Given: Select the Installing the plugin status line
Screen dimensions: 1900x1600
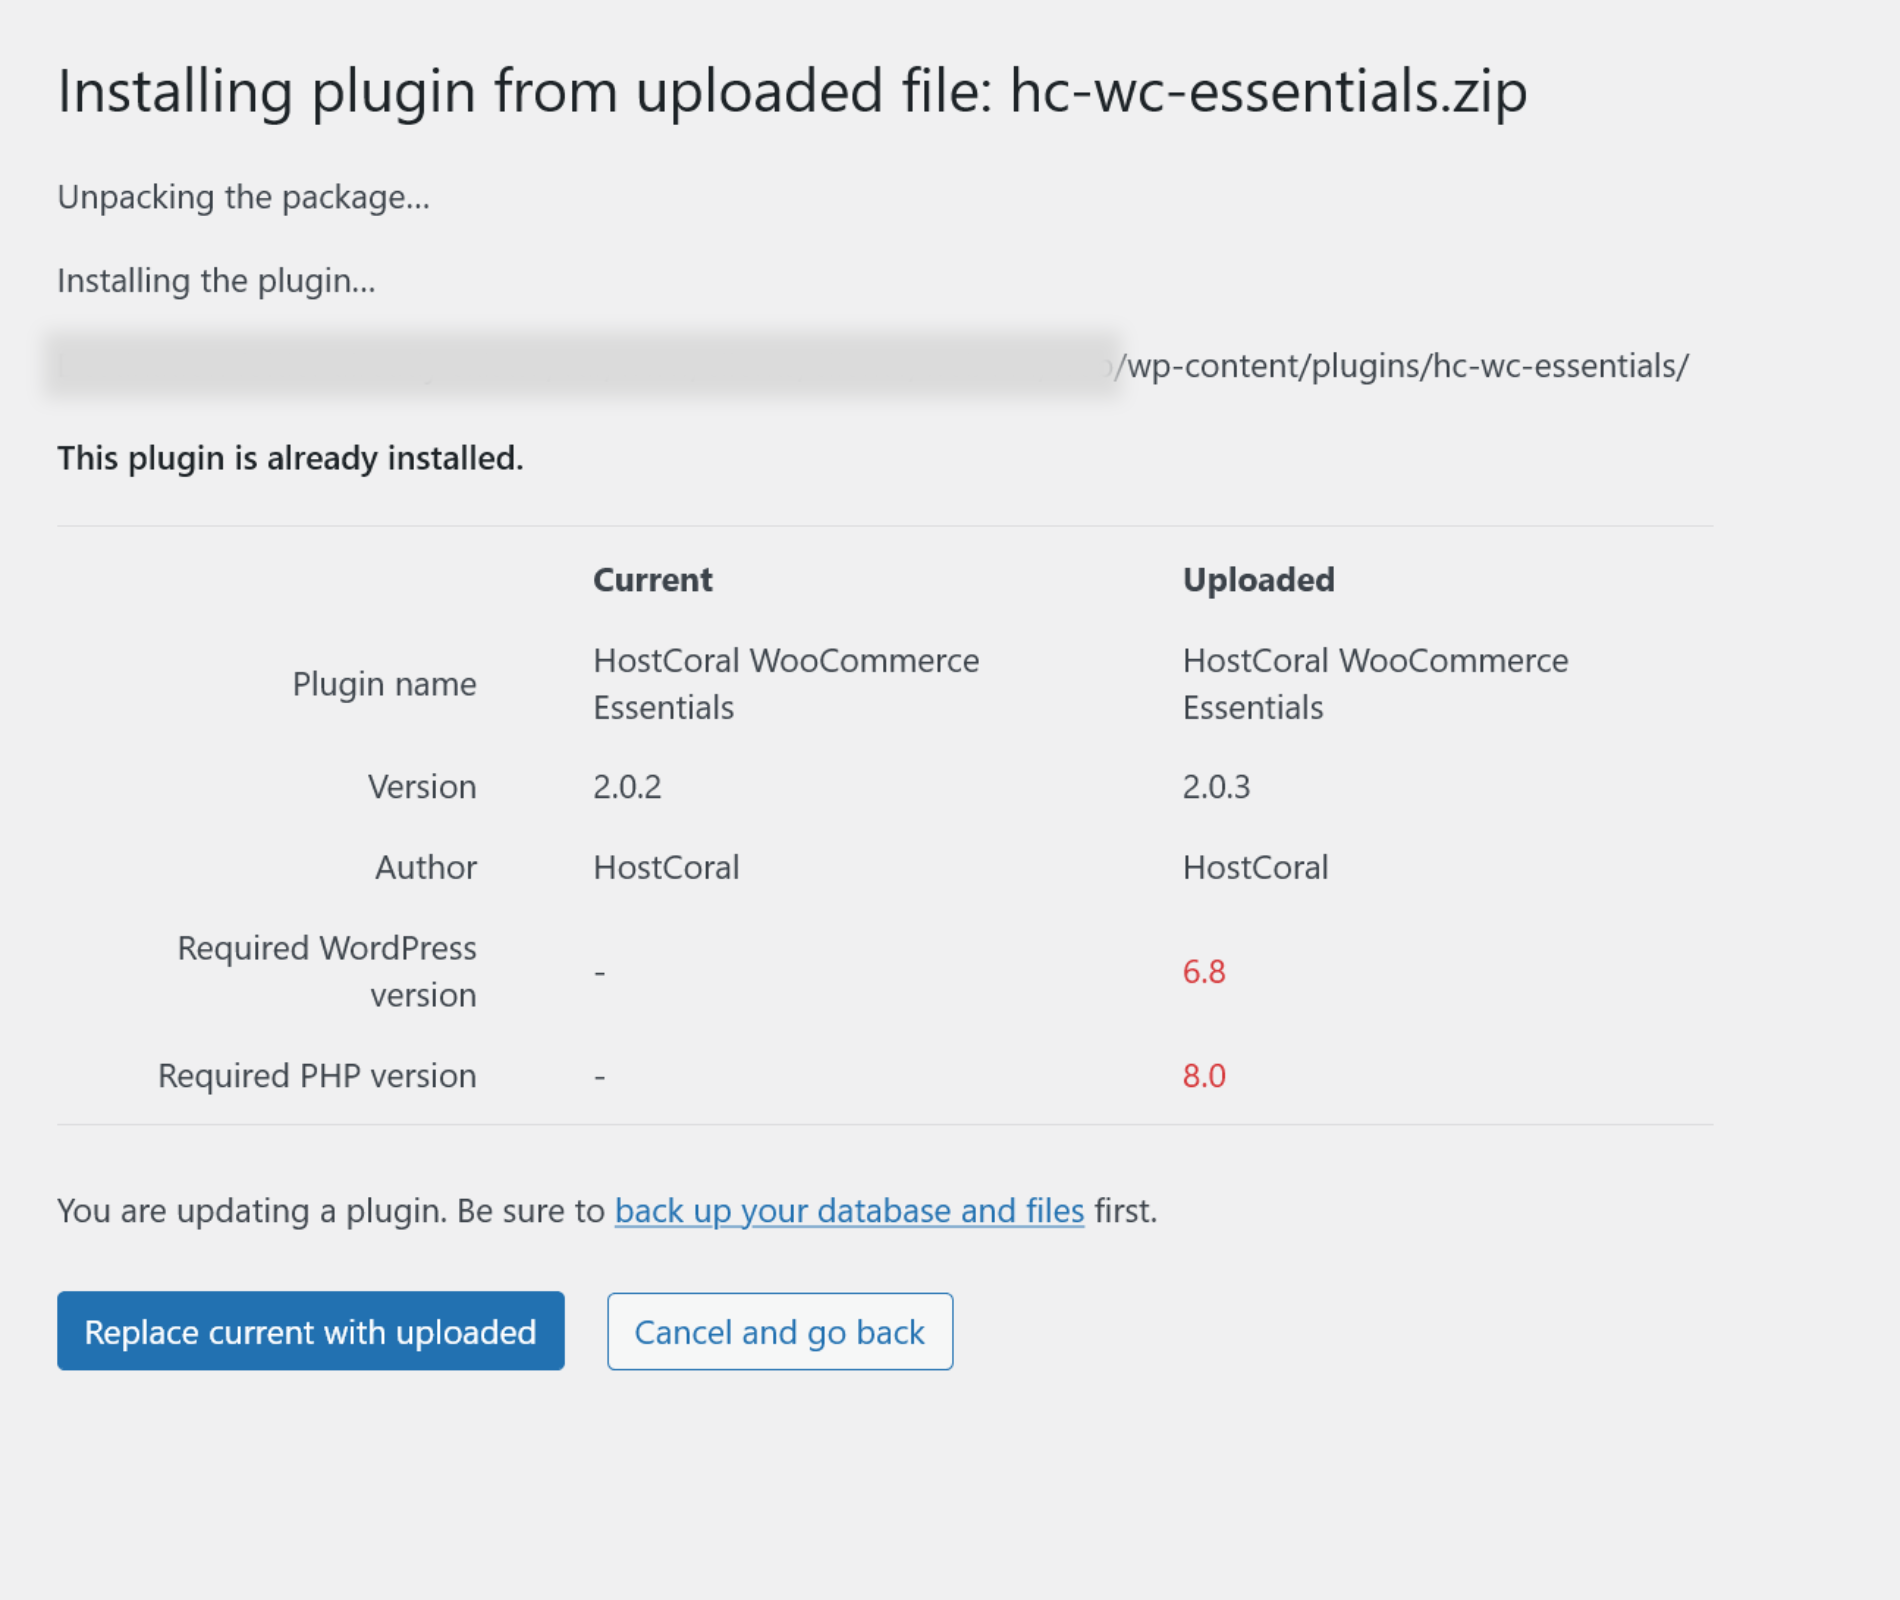Looking at the screenshot, I should (x=216, y=281).
